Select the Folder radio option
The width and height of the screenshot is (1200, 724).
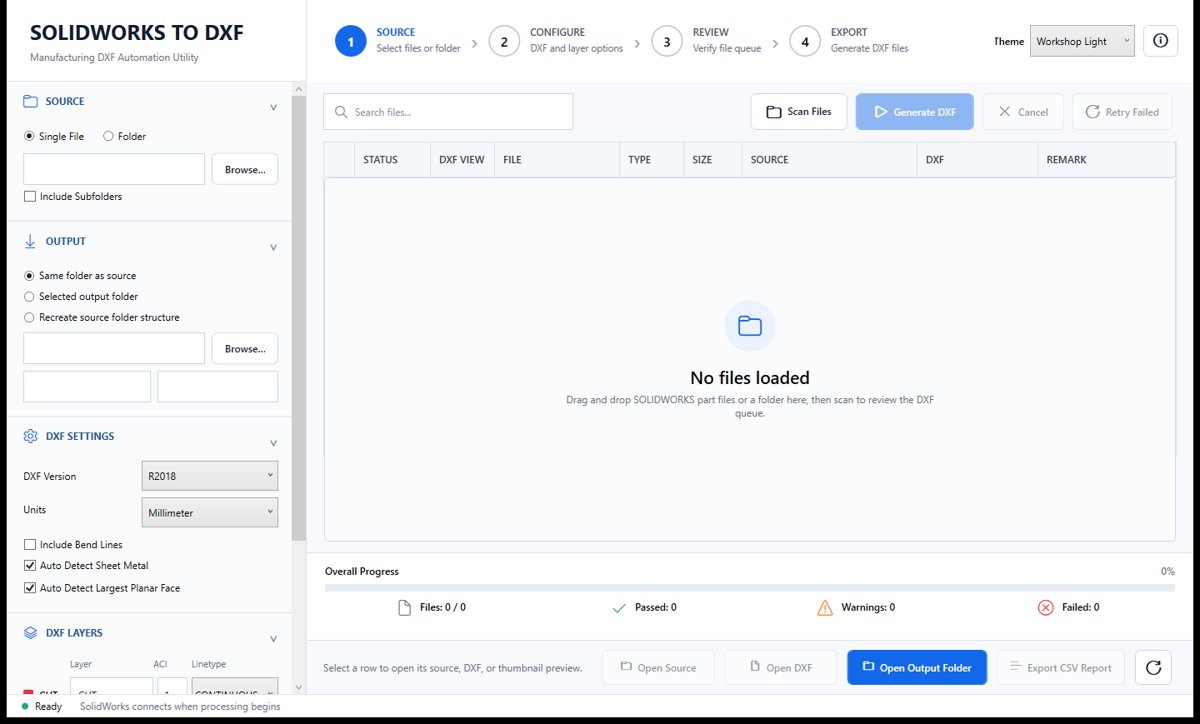click(x=108, y=136)
